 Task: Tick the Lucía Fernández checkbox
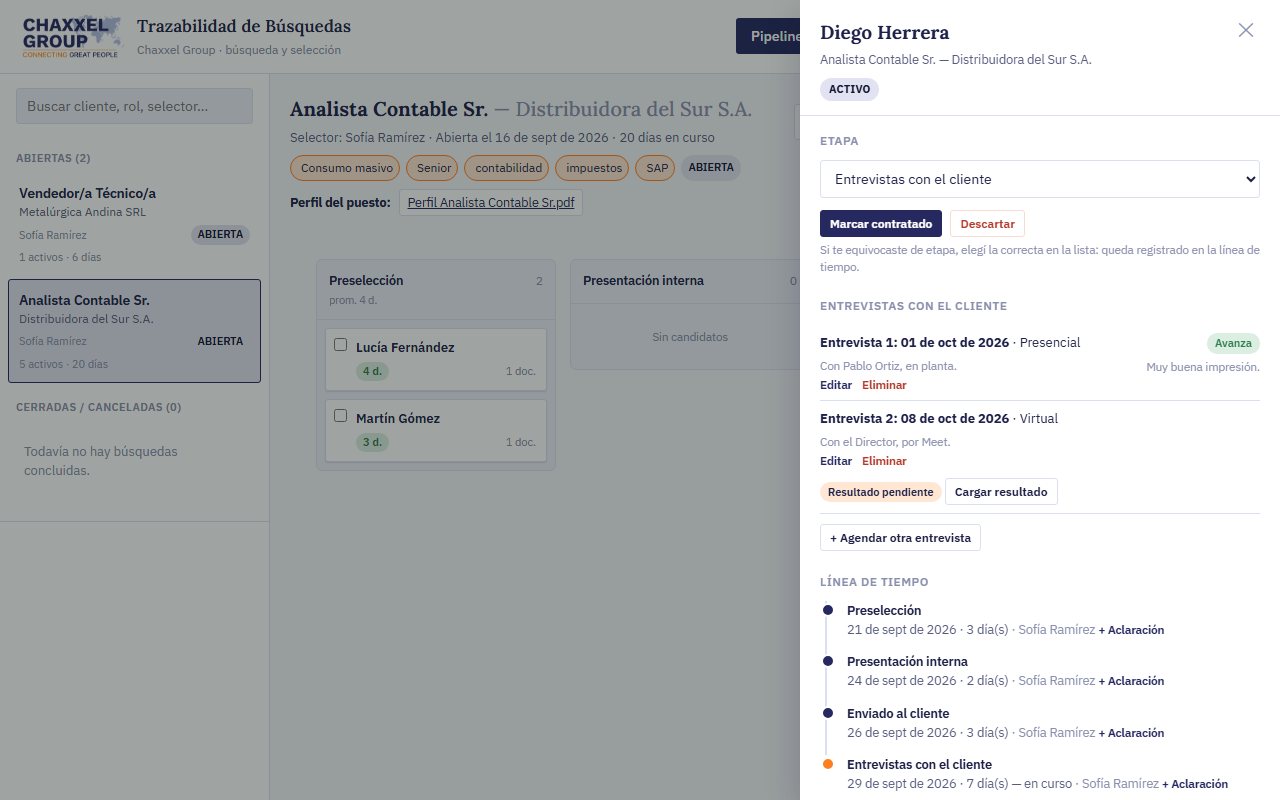tap(340, 345)
